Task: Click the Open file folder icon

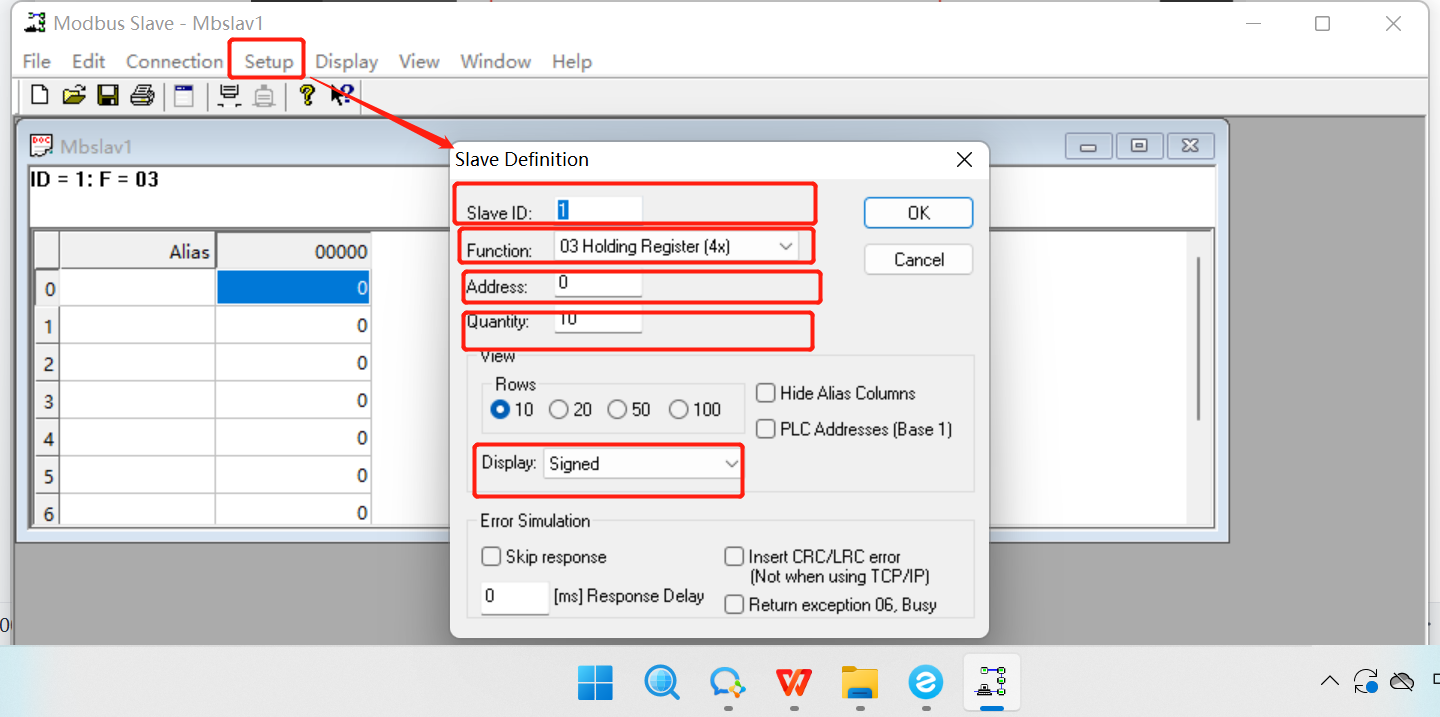Action: 73,95
